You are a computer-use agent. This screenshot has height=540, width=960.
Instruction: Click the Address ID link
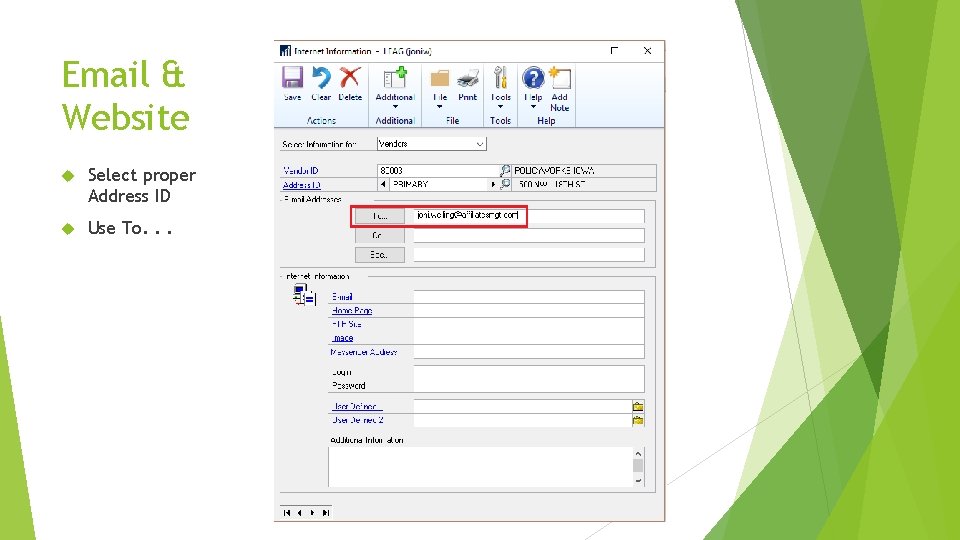click(301, 185)
